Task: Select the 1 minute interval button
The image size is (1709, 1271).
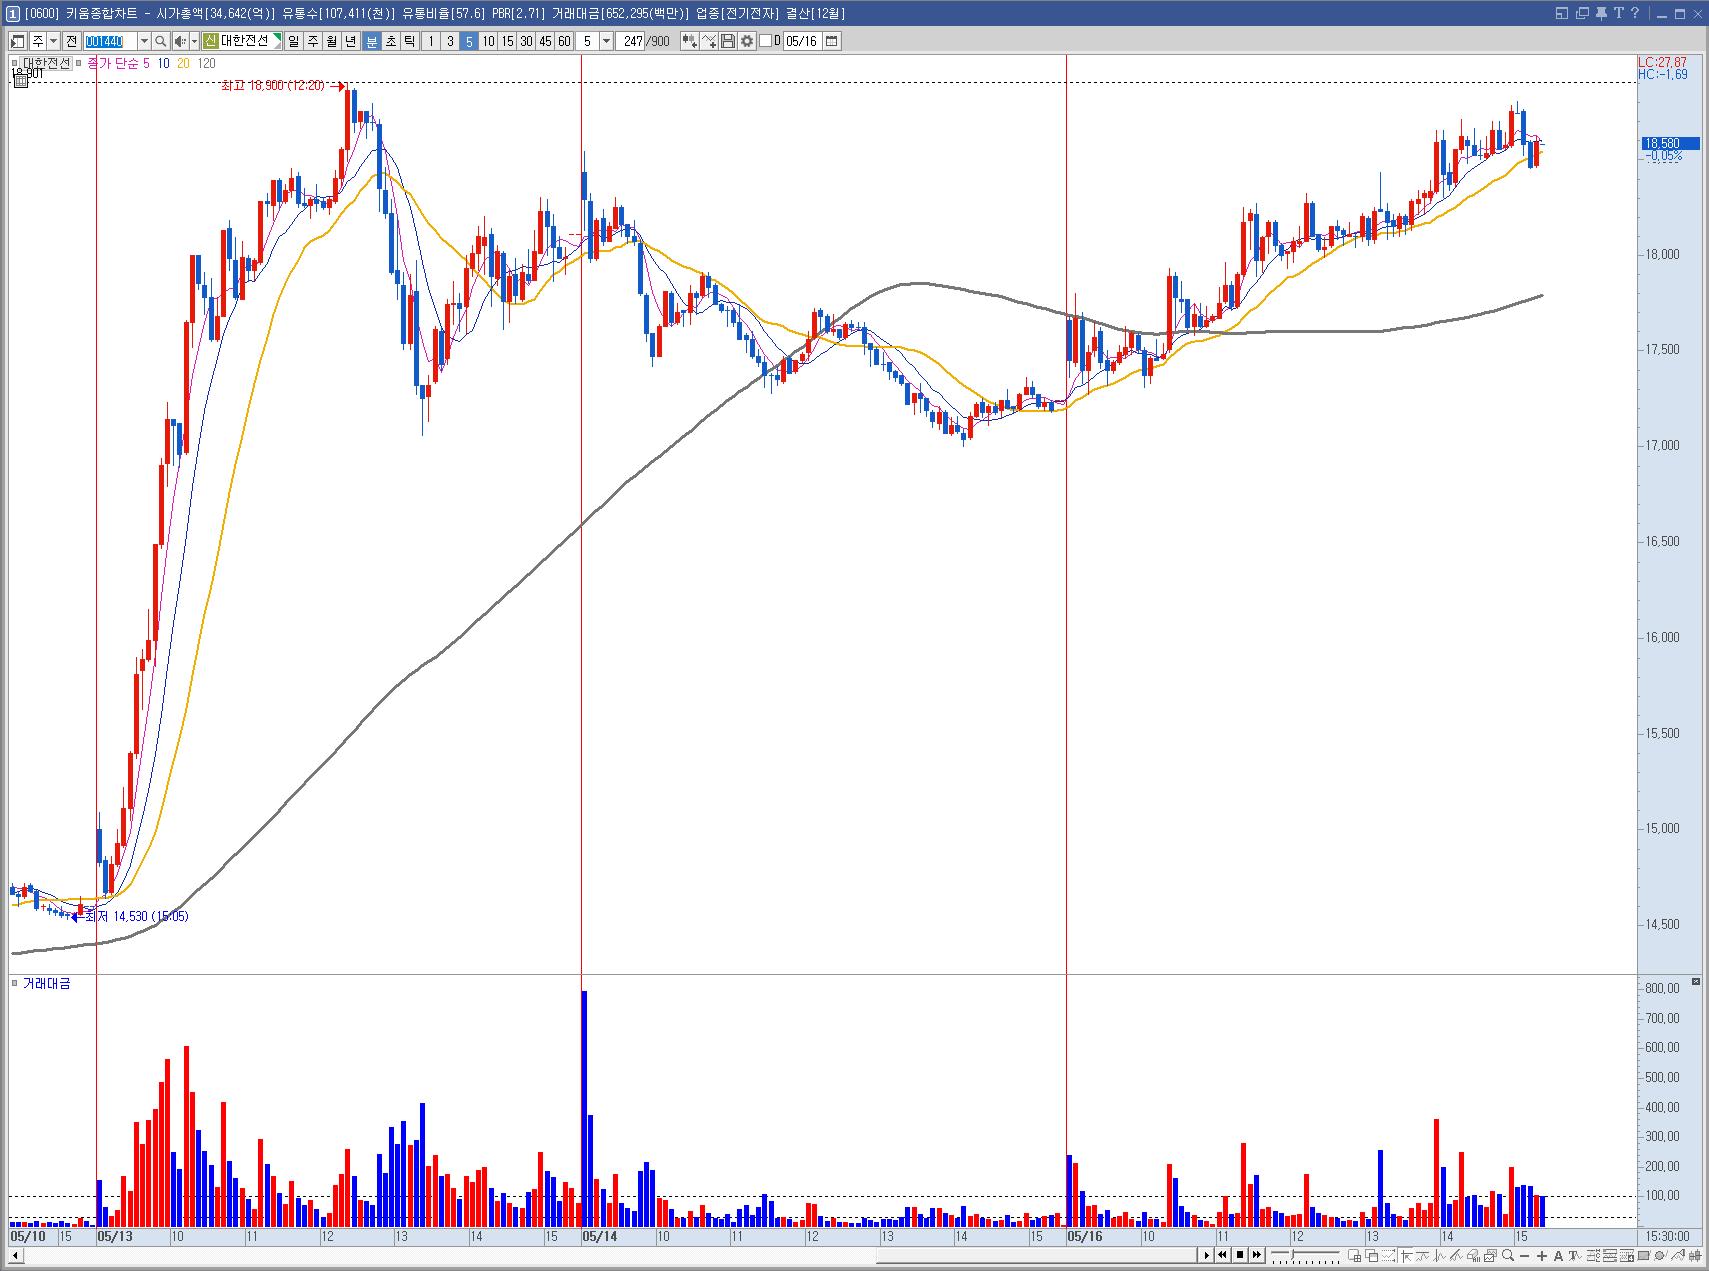Action: [430, 41]
